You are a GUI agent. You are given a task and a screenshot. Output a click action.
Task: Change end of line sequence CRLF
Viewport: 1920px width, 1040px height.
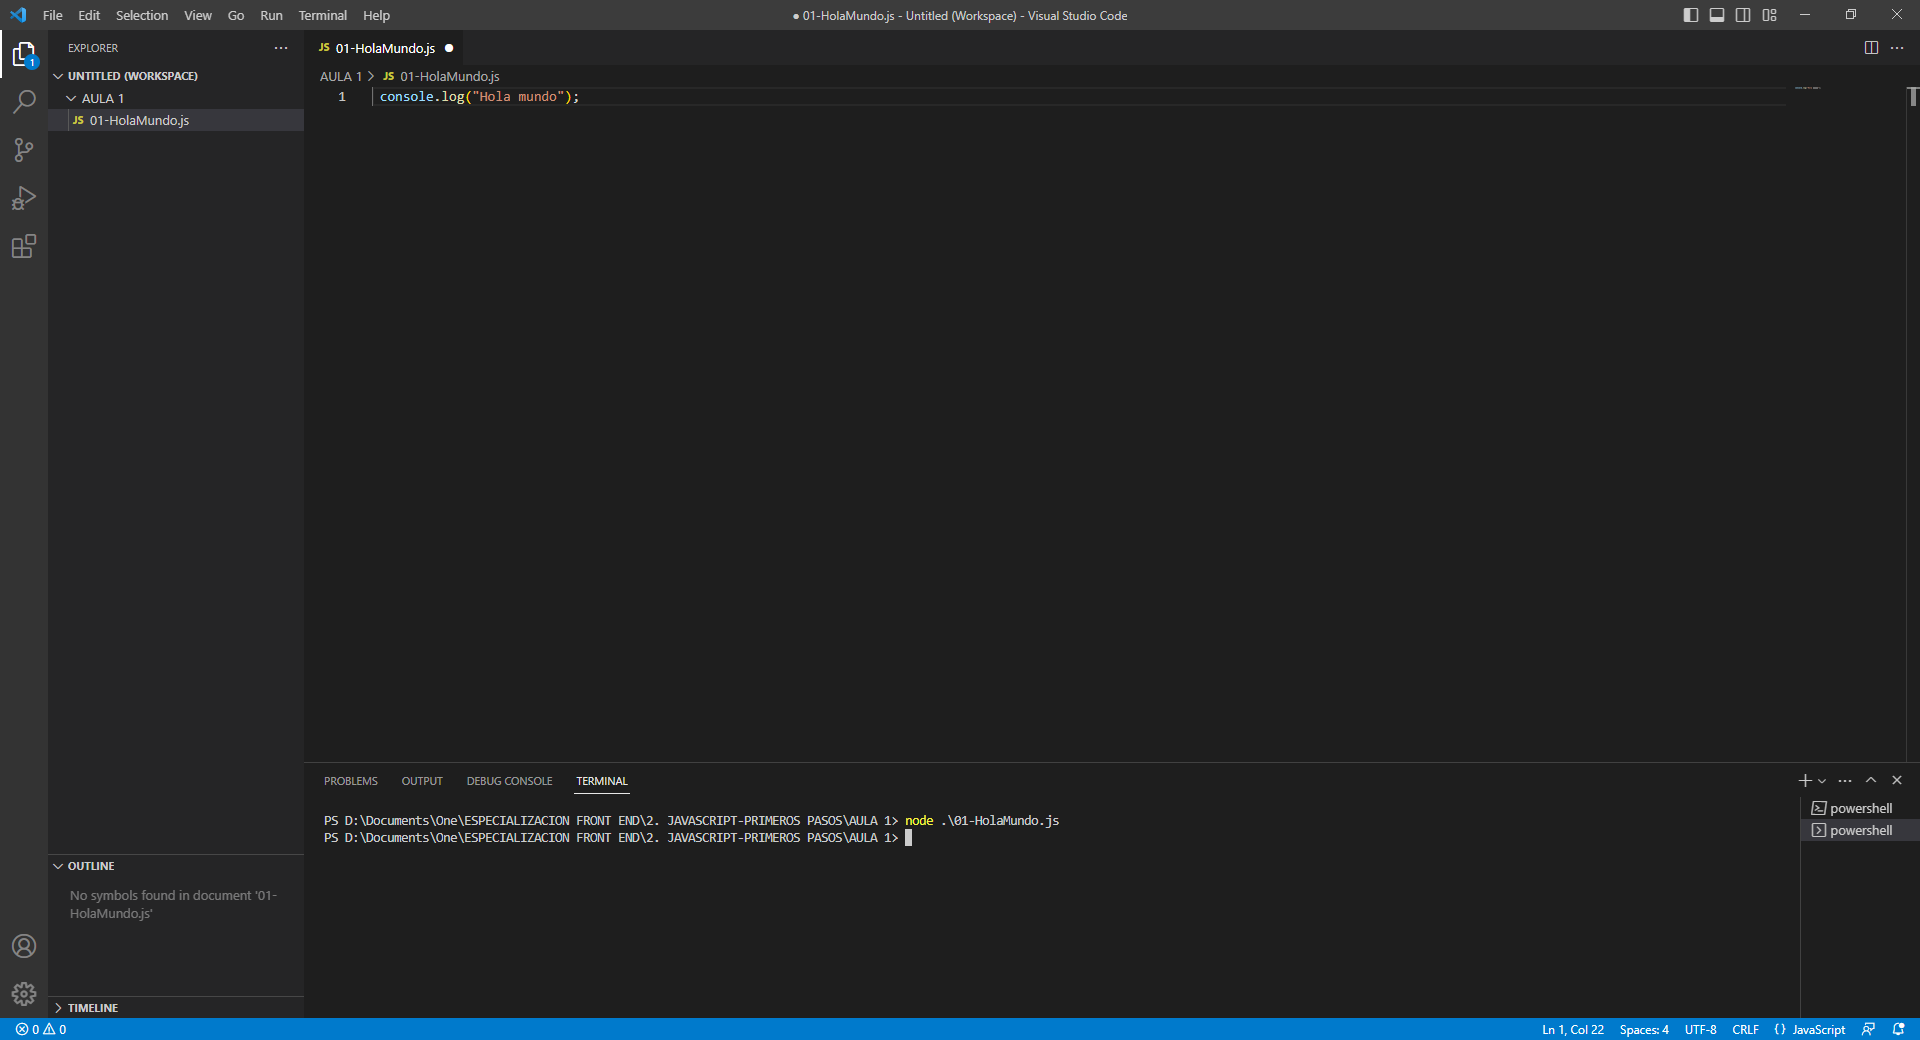click(1745, 1029)
